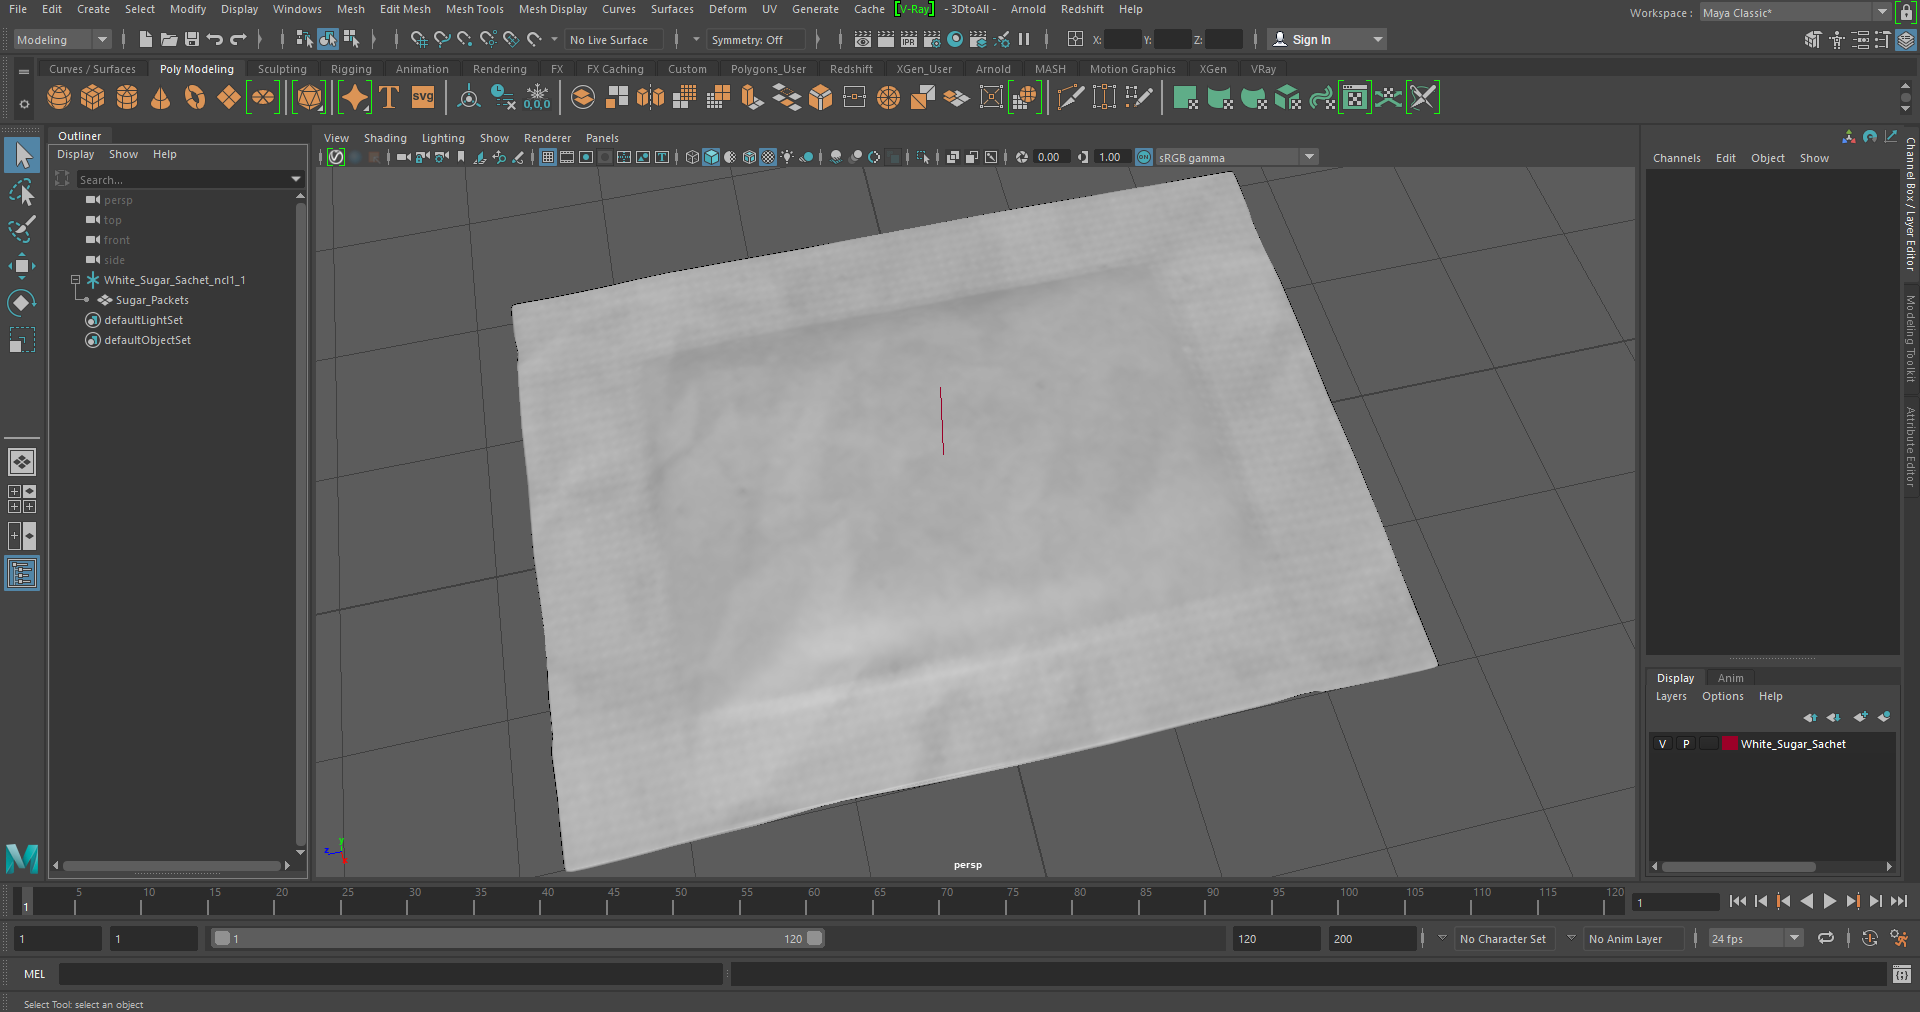Switch to the Sculpting shelf tab
Image resolution: width=1920 pixels, height=1012 pixels.
(x=282, y=69)
